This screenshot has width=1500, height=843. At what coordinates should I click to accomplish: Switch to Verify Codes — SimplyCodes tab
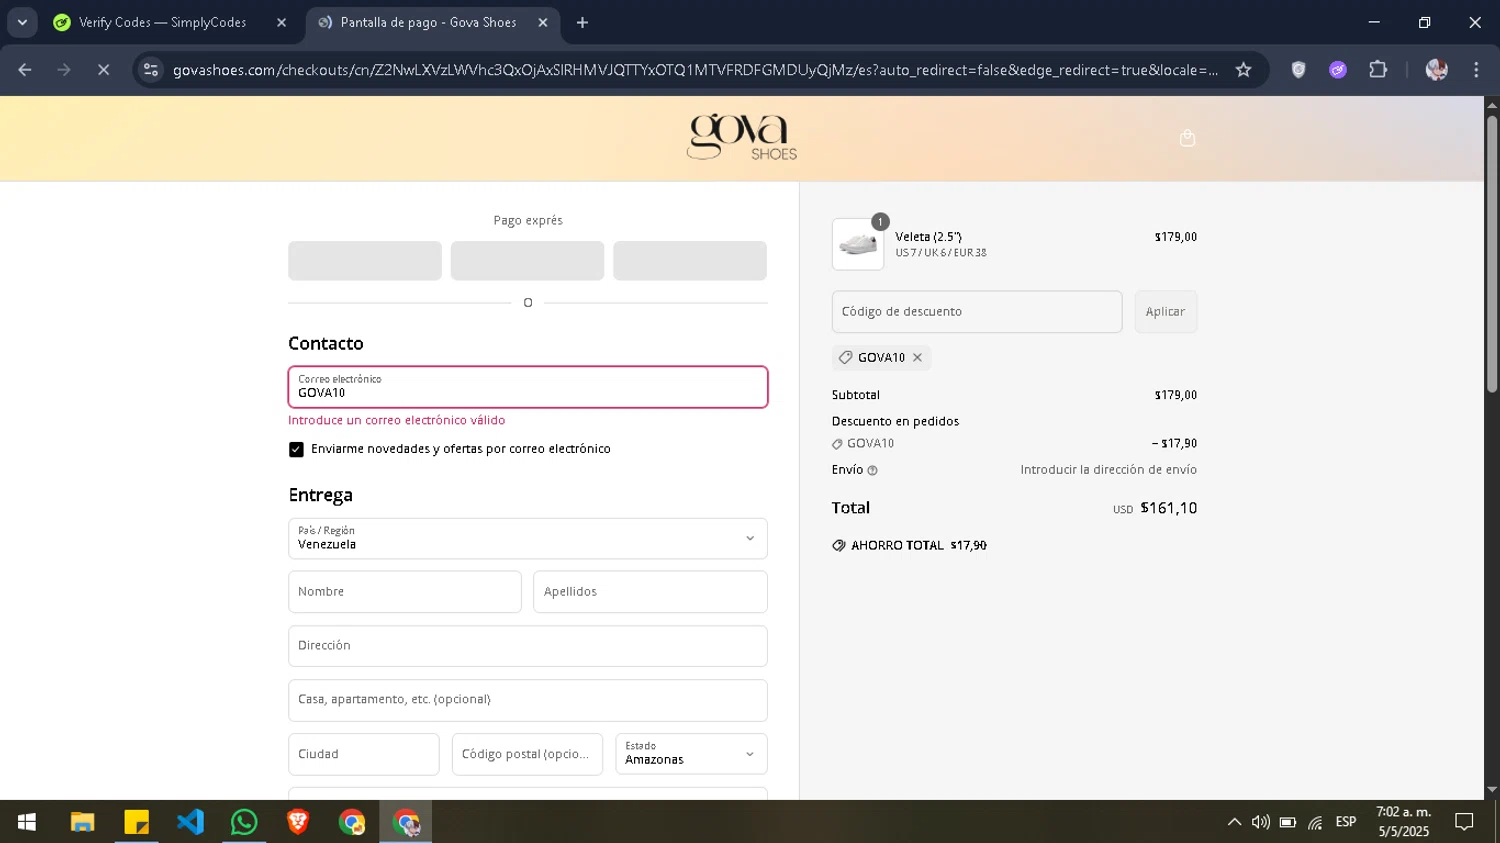click(x=162, y=22)
